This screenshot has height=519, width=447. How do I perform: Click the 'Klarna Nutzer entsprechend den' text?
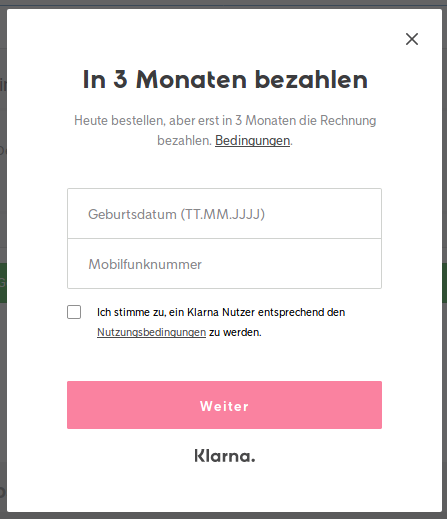[x=266, y=312]
